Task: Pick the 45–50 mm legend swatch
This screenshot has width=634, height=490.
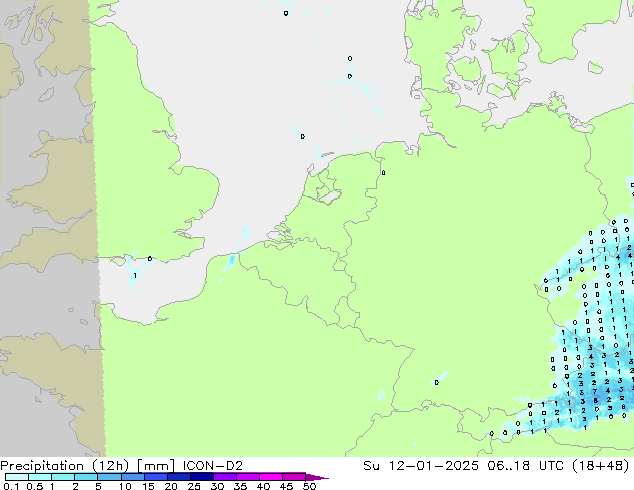Action: point(294,477)
